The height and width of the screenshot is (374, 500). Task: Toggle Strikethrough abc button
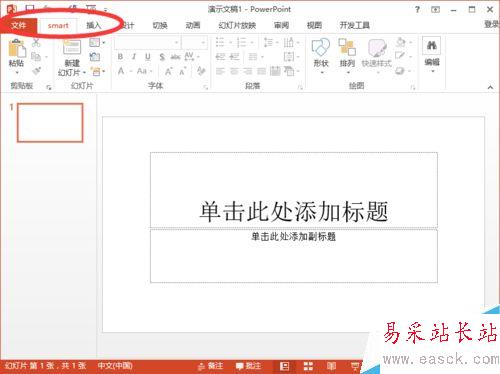click(x=175, y=57)
